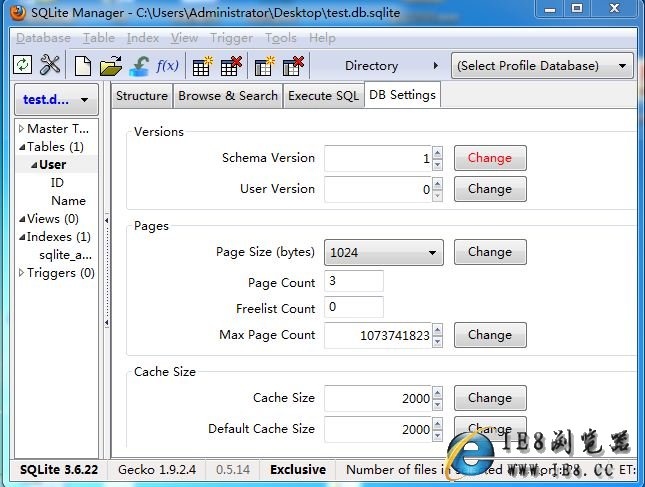Viewport: 645px width, 487px height.
Task: Select the ID column in tree
Action: point(57,183)
